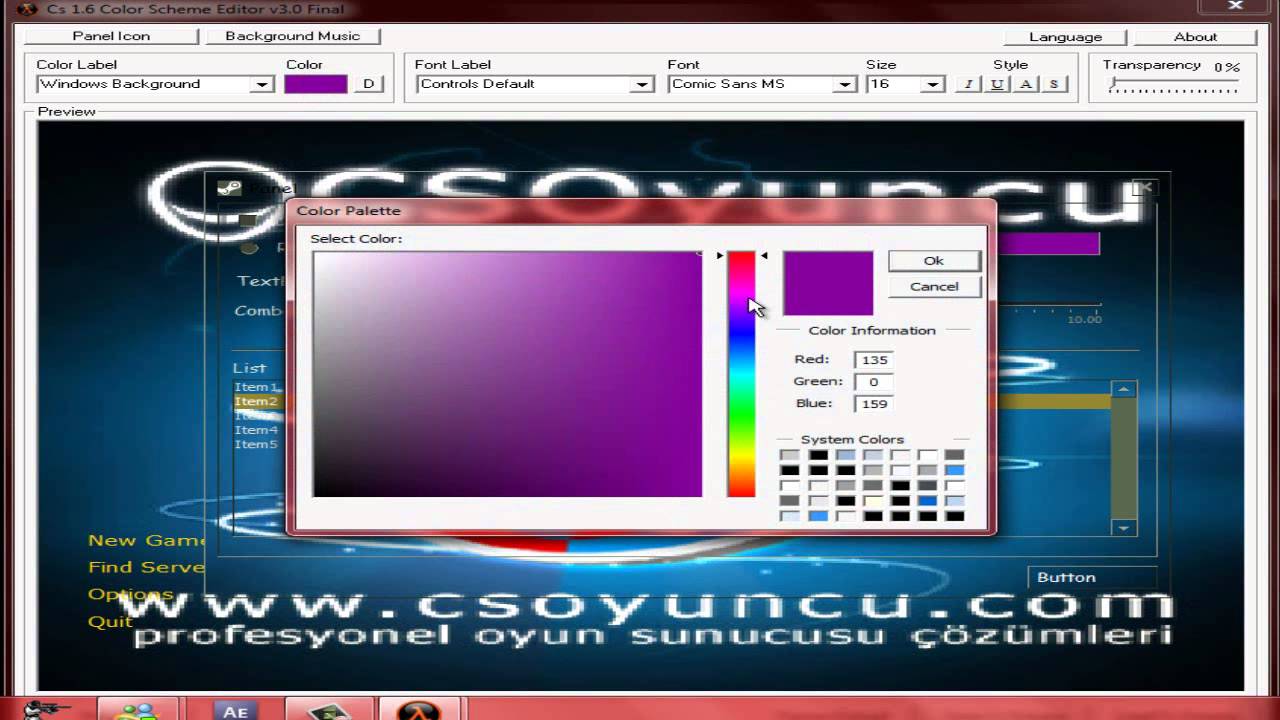Click 'Find Servers' in the preview menu
The width and height of the screenshot is (1280, 720).
click(146, 567)
